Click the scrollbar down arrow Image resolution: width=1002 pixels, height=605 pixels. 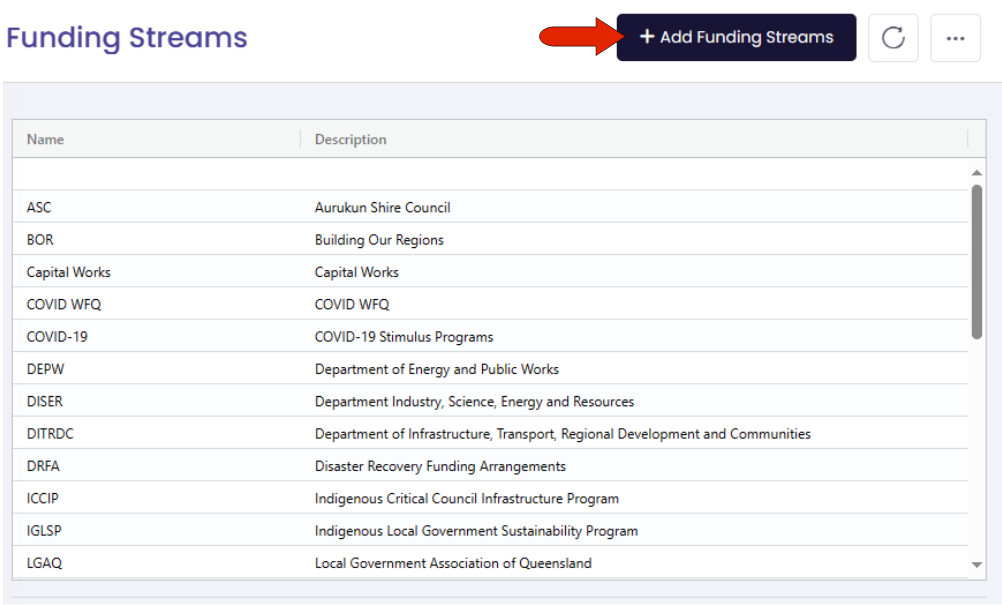coord(976,564)
